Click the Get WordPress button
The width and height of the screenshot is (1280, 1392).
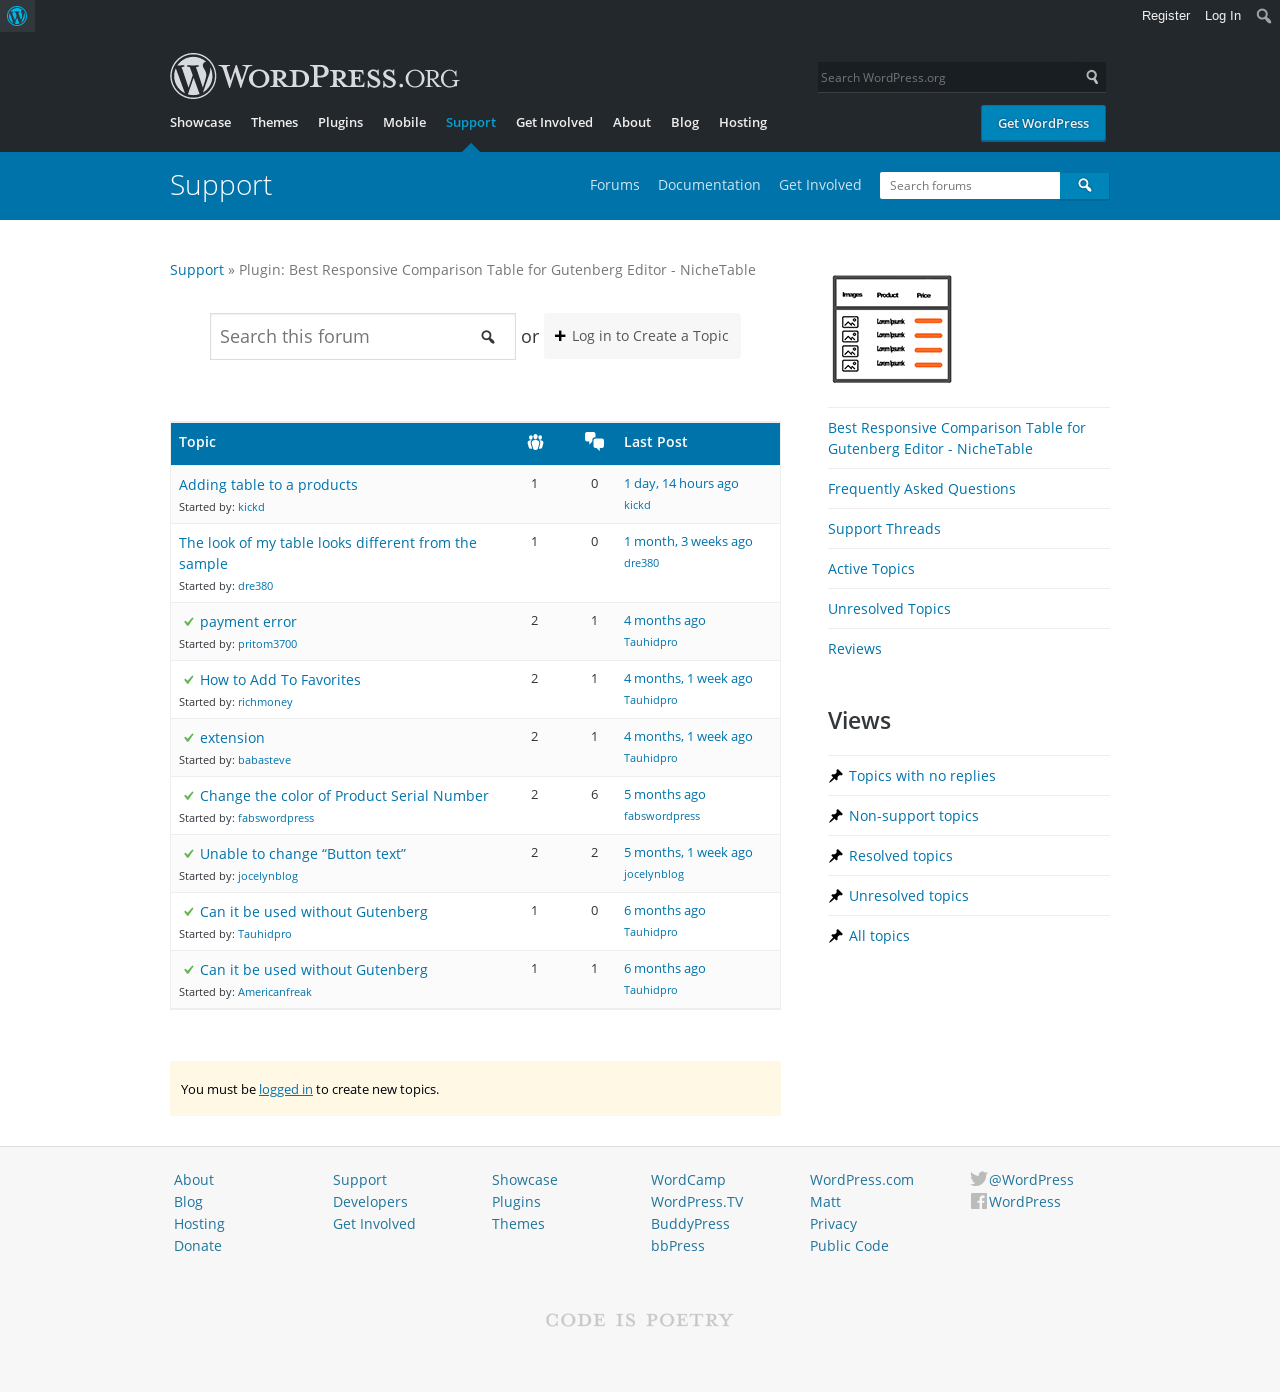[1043, 123]
